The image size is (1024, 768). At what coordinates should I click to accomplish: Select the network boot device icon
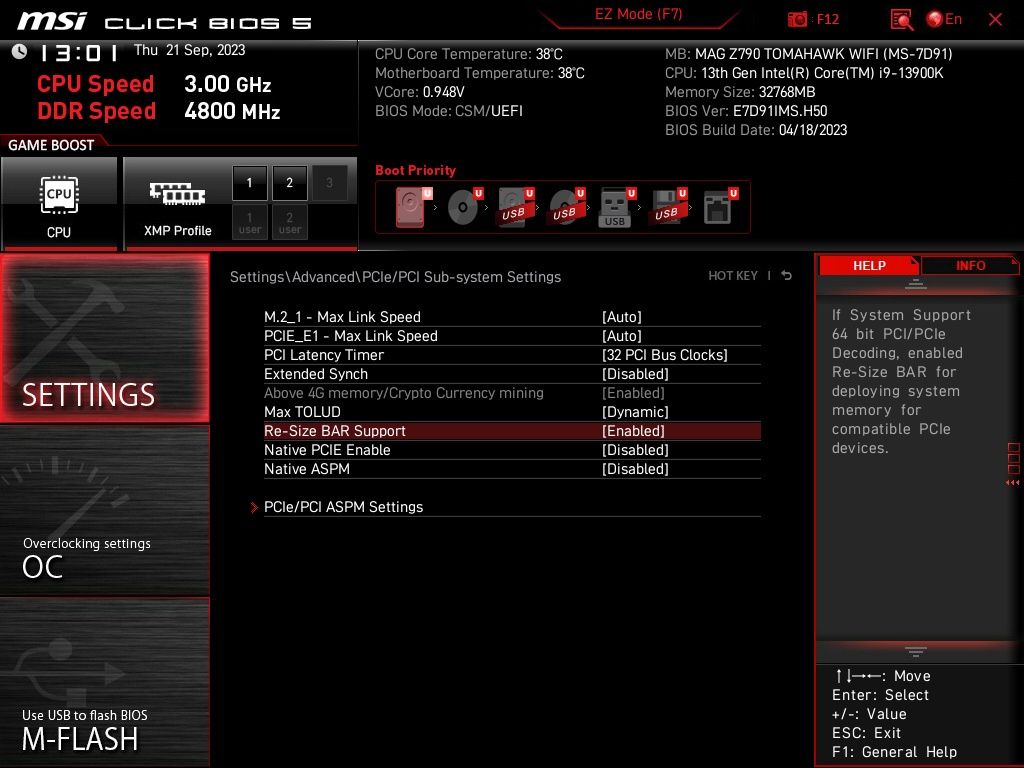click(720, 207)
